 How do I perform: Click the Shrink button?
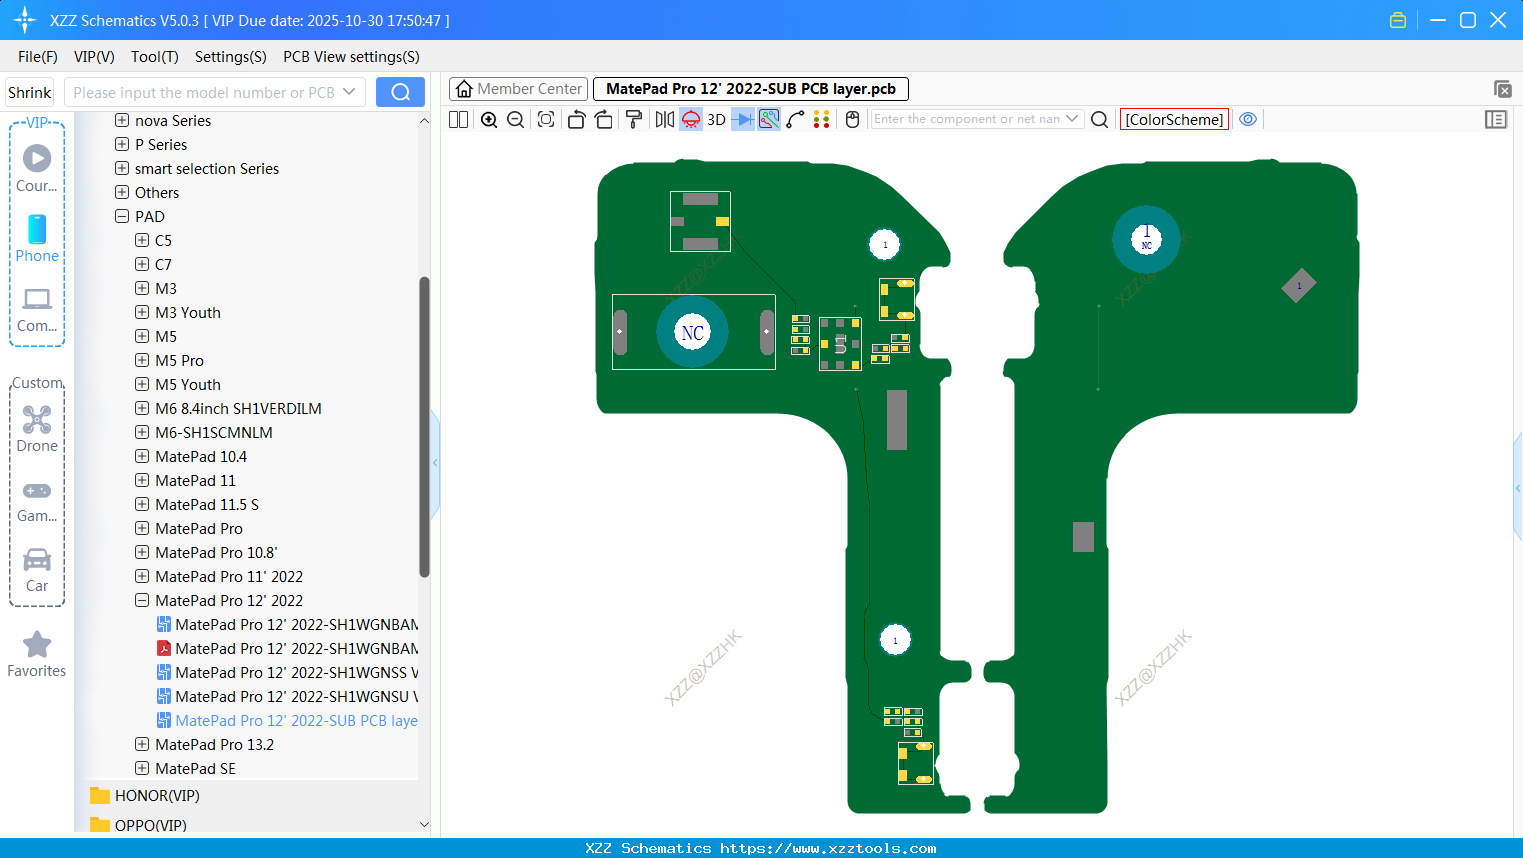click(29, 92)
